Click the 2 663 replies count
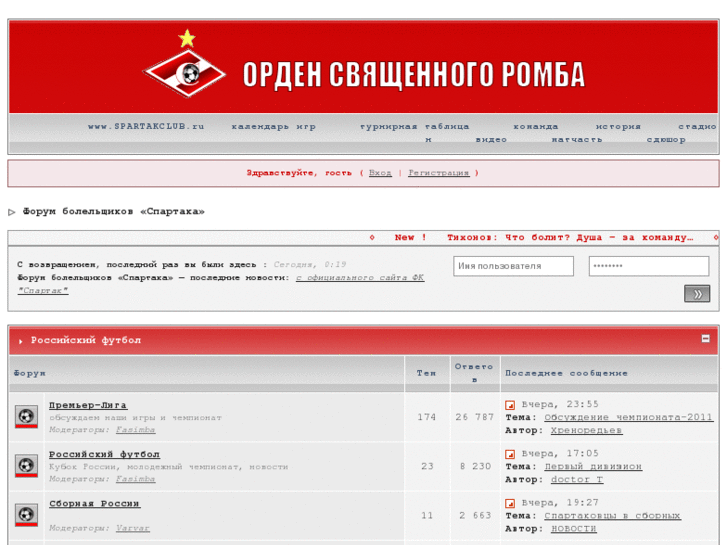Screen dimensions: 727x545 [475, 515]
